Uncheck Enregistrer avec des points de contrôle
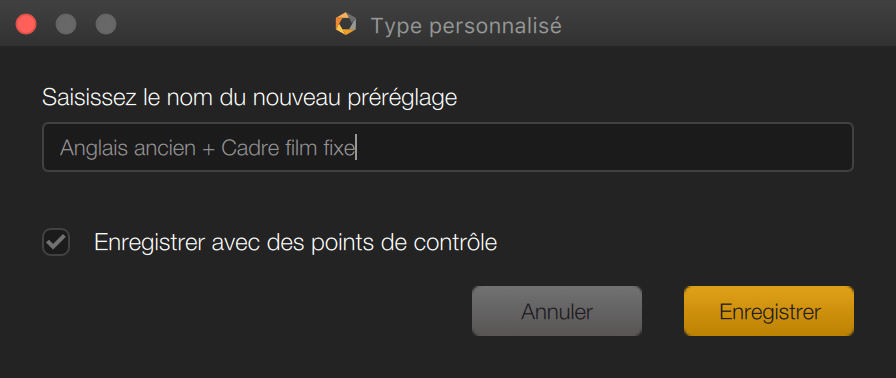 tap(57, 243)
